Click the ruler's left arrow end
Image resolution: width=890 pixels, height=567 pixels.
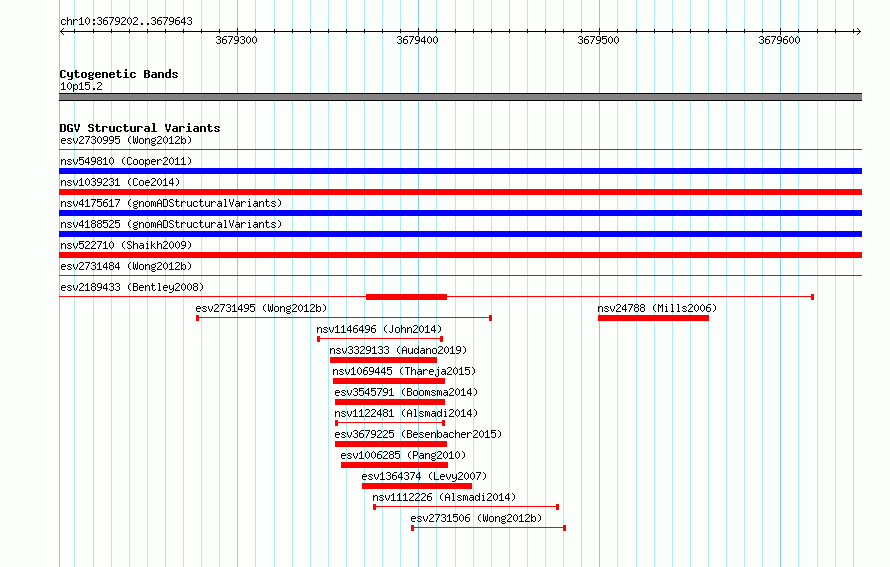pyautogui.click(x=62, y=31)
